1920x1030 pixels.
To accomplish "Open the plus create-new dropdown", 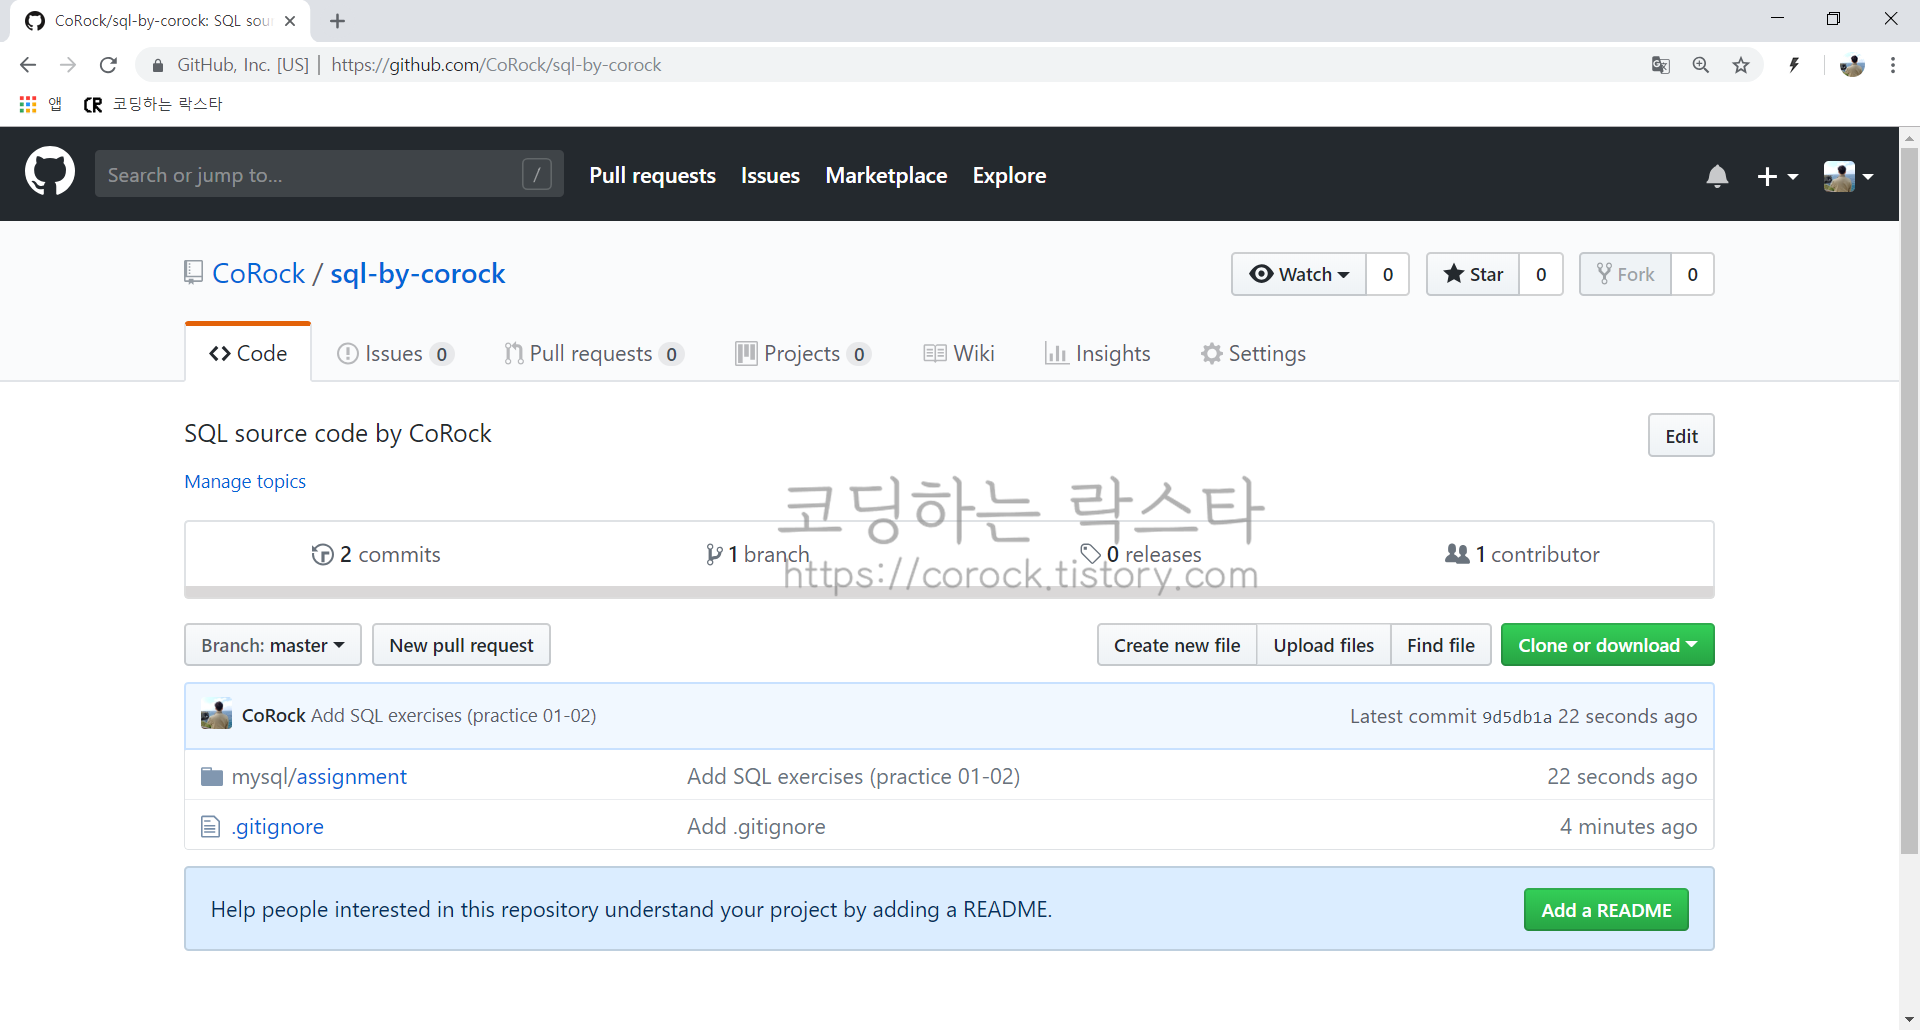I will [x=1777, y=176].
